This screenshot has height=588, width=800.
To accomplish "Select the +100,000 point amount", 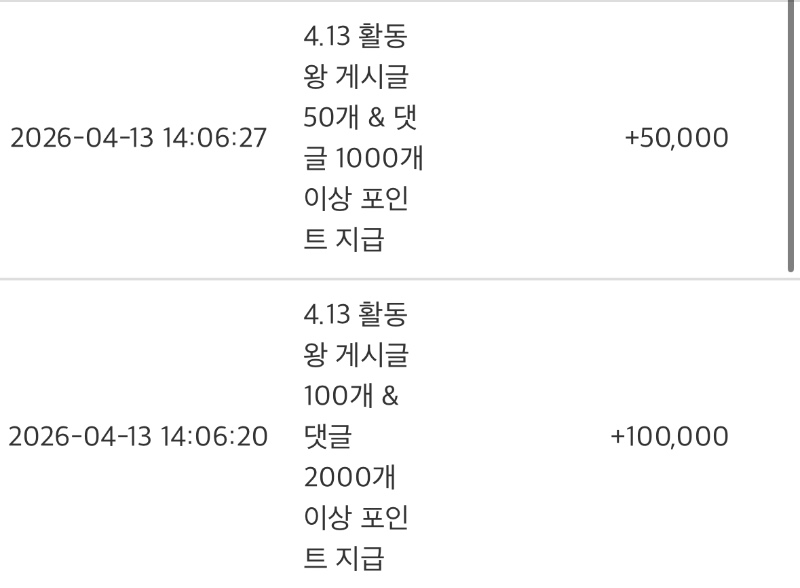I will click(x=668, y=437).
